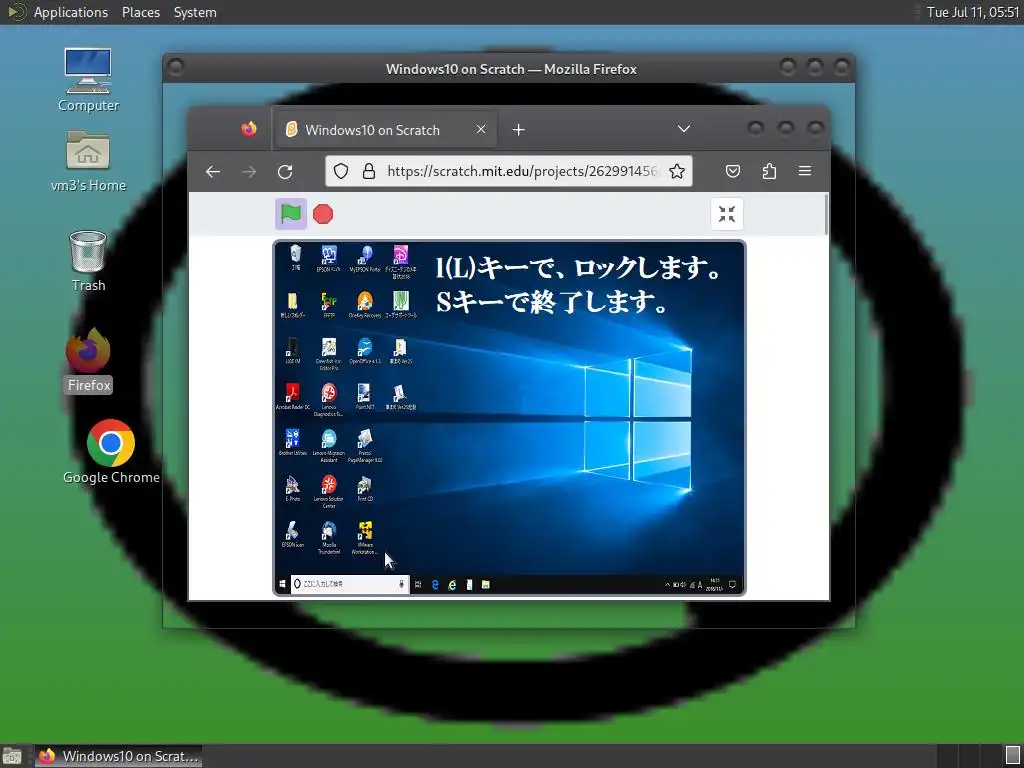Open the System menu

195,12
